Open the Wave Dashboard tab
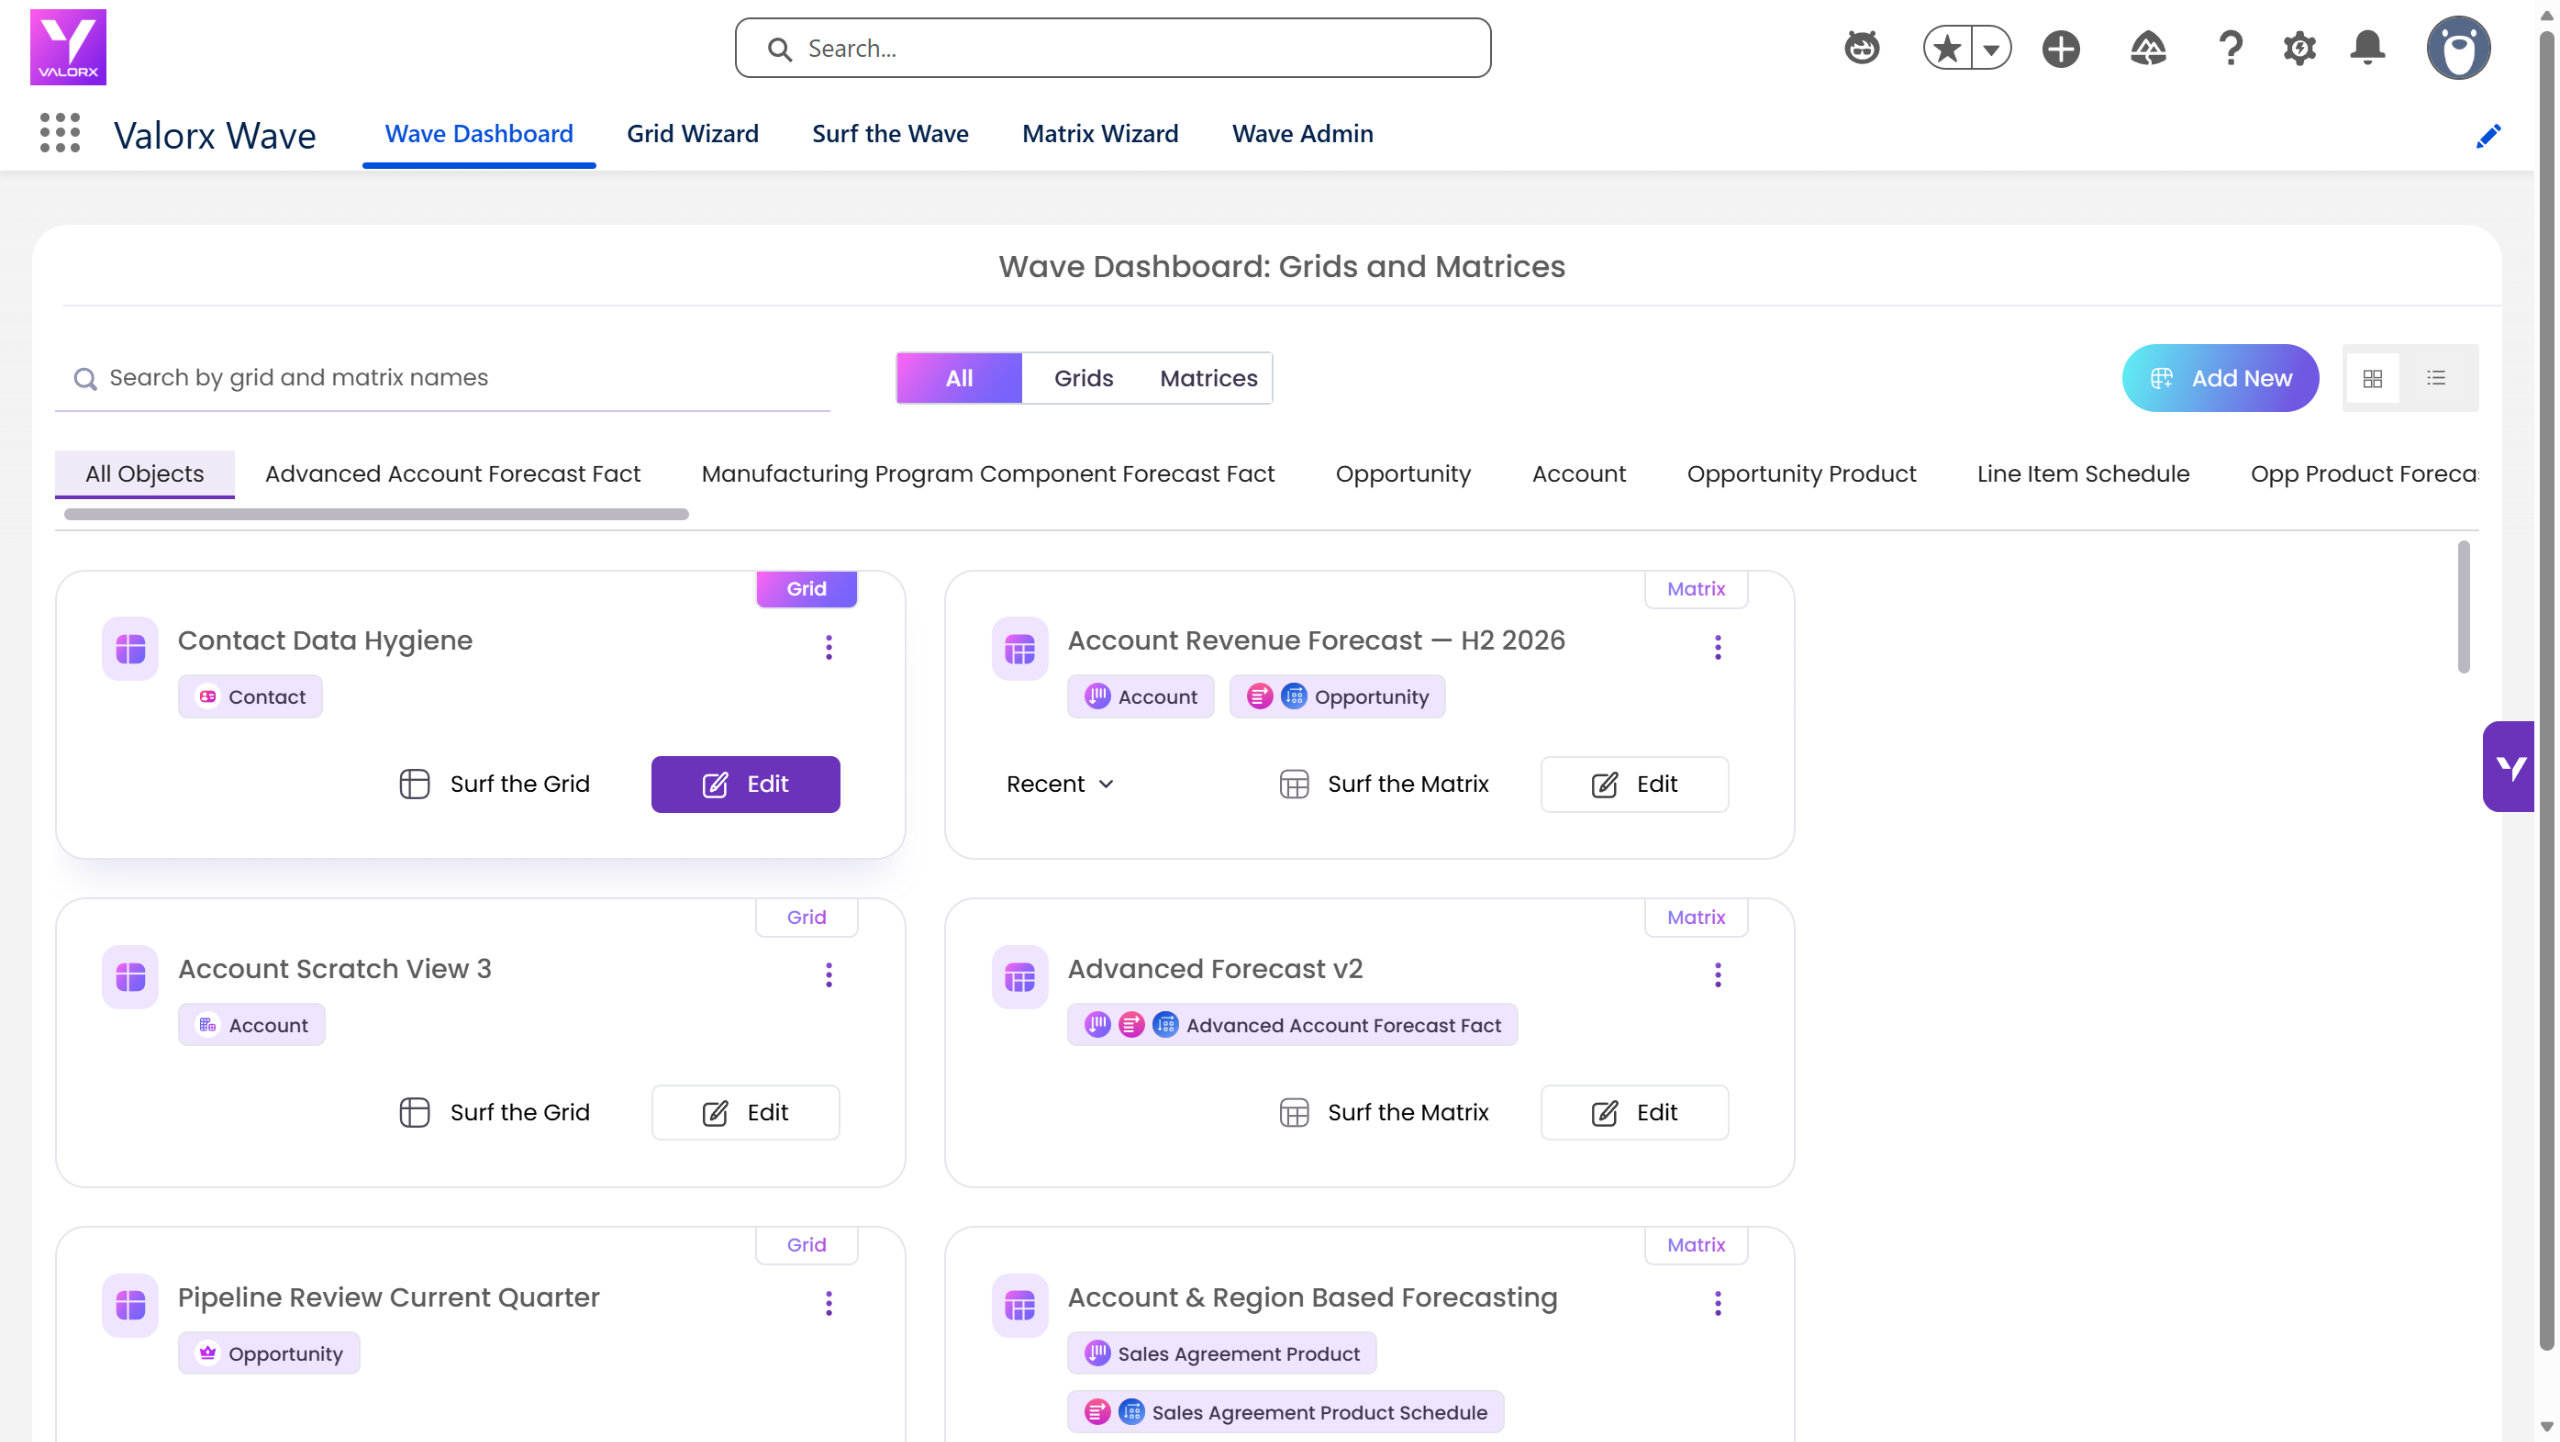This screenshot has height=1442, width=2560. pos(478,134)
